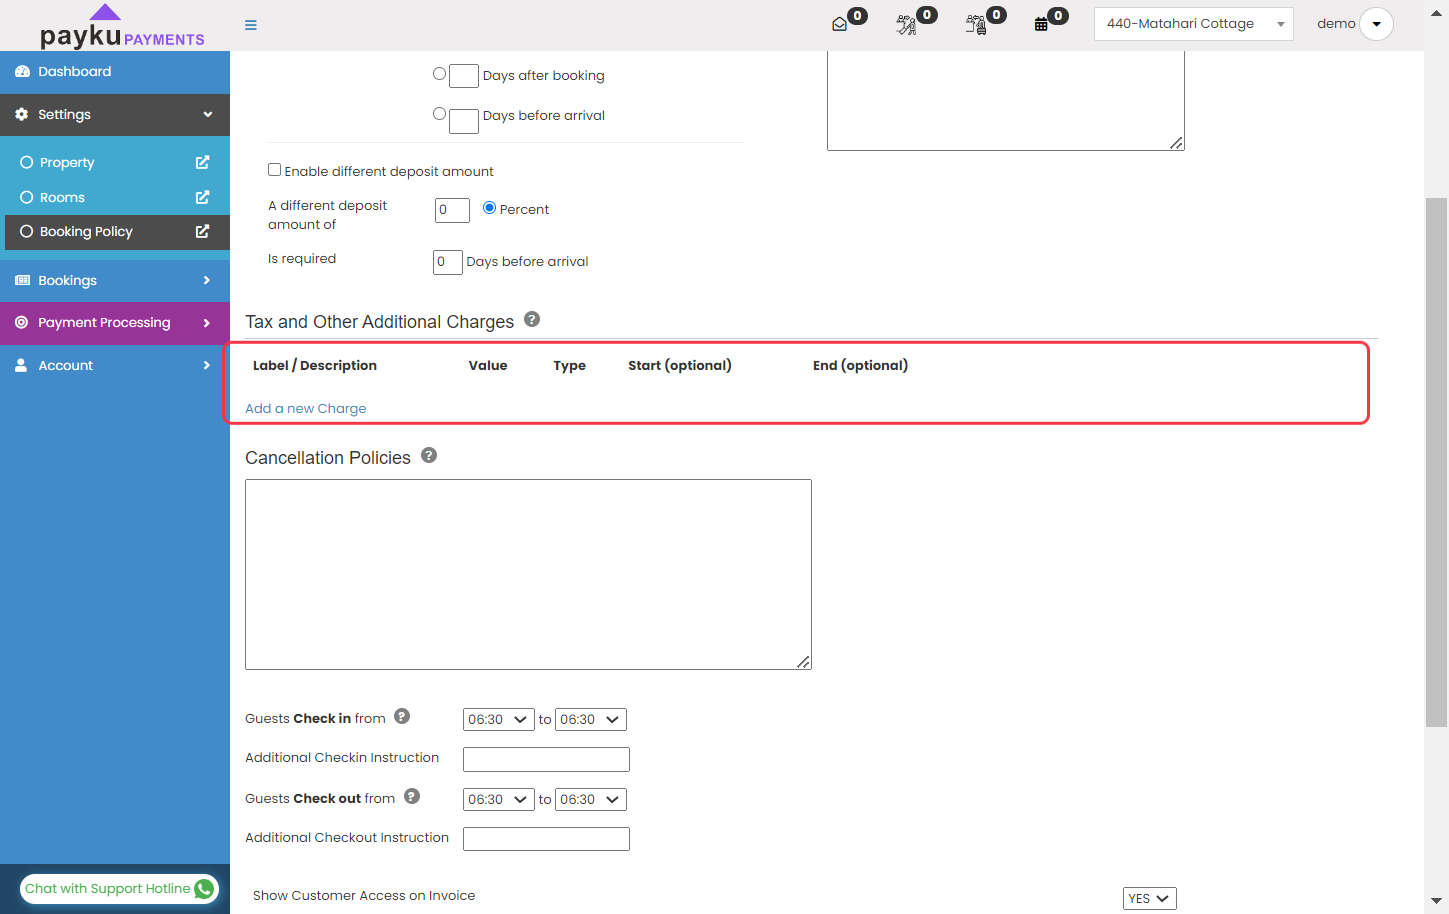Image resolution: width=1449 pixels, height=914 pixels.
Task: Collapse the Settings menu chevron
Action: tap(208, 115)
